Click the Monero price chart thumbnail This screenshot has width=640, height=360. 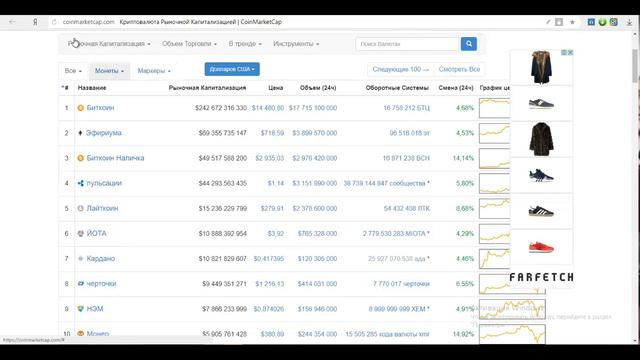pos(513,333)
